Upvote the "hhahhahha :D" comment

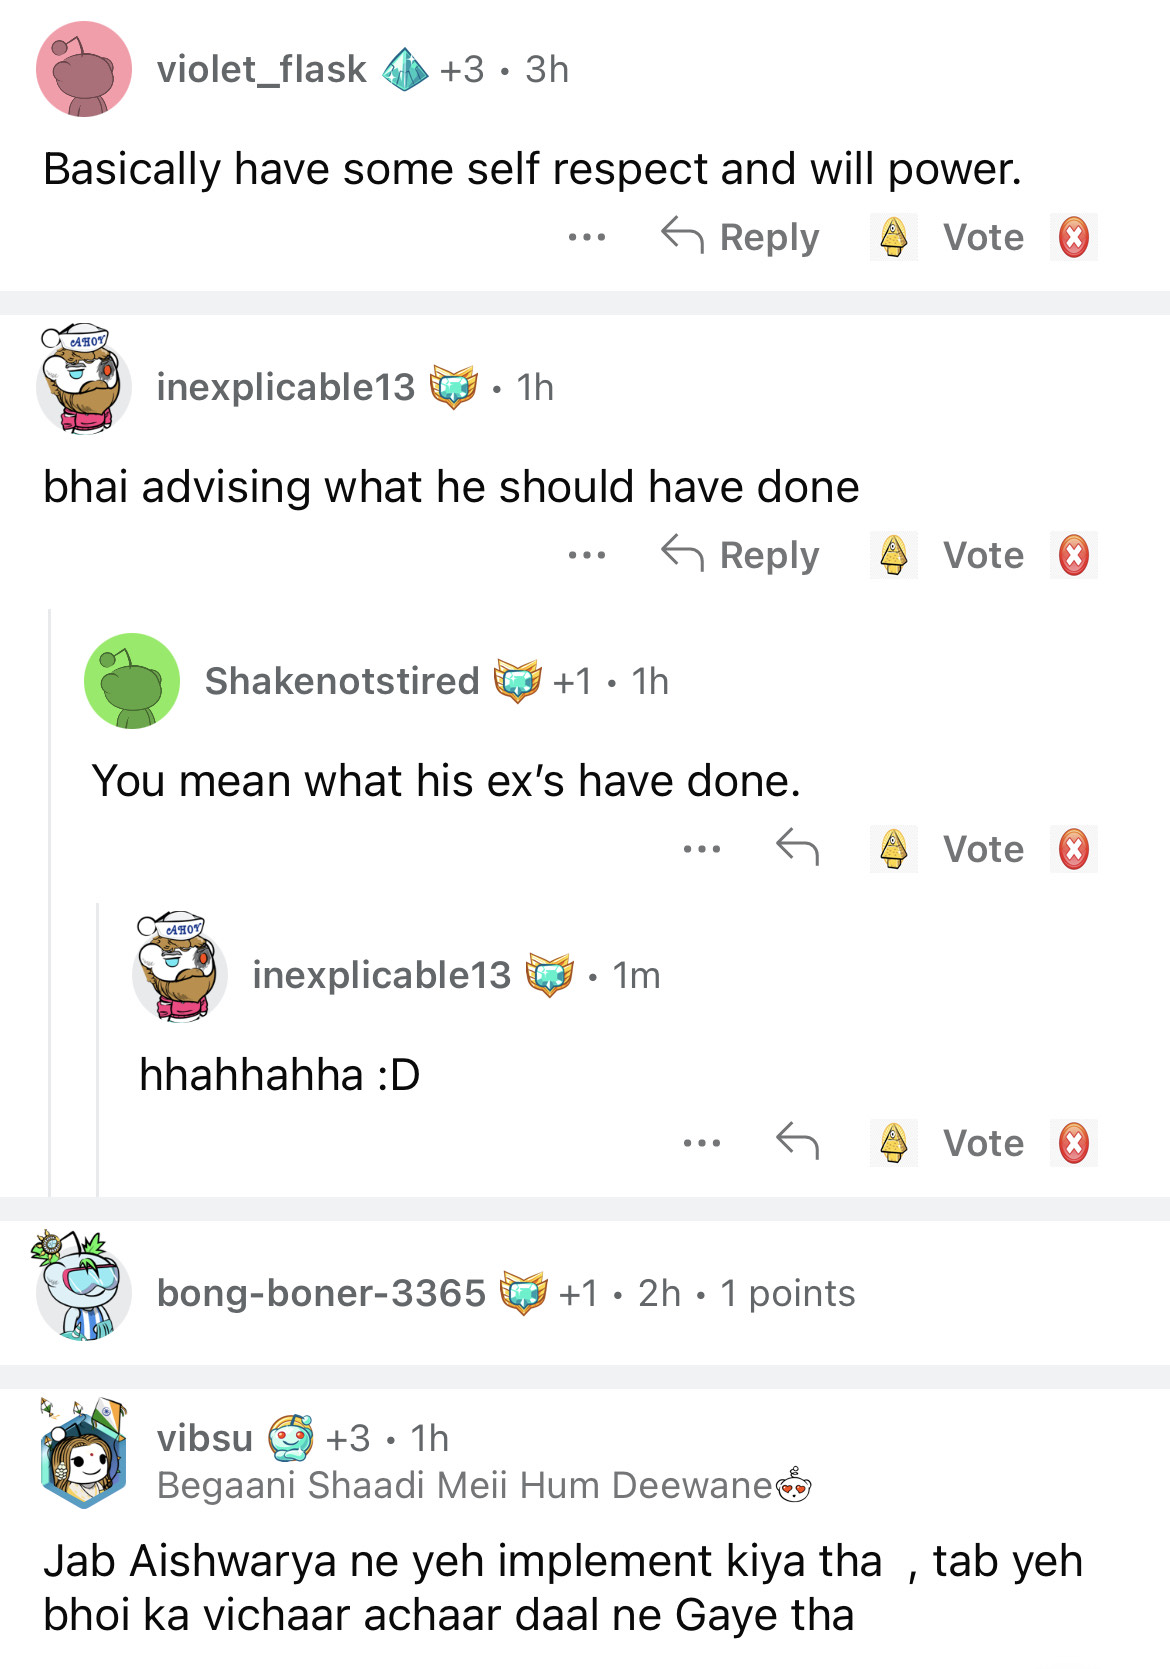pyautogui.click(x=893, y=1142)
